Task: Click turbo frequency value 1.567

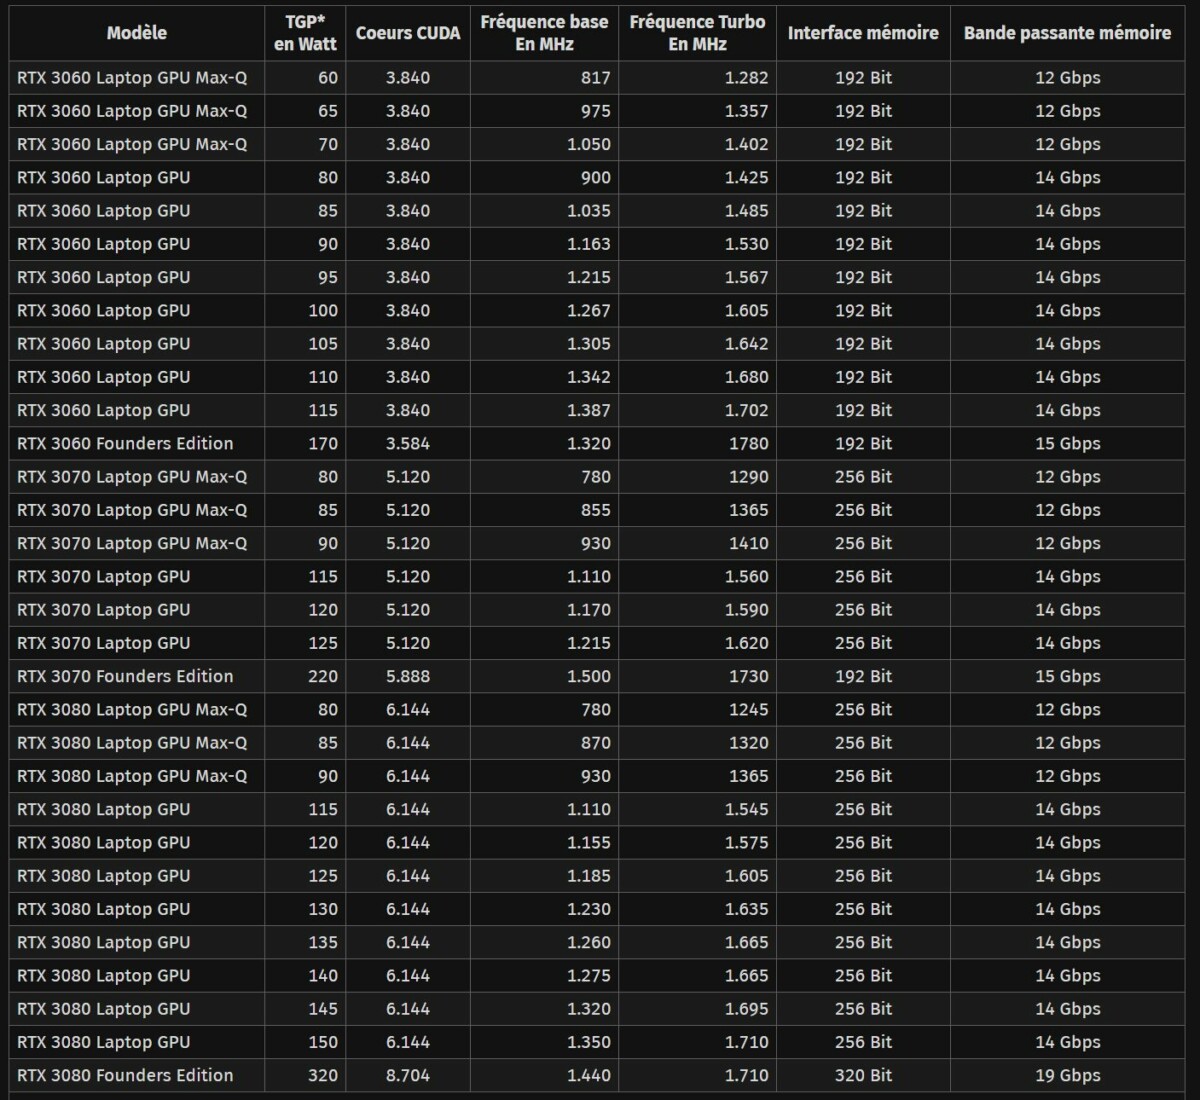Action: coord(747,277)
